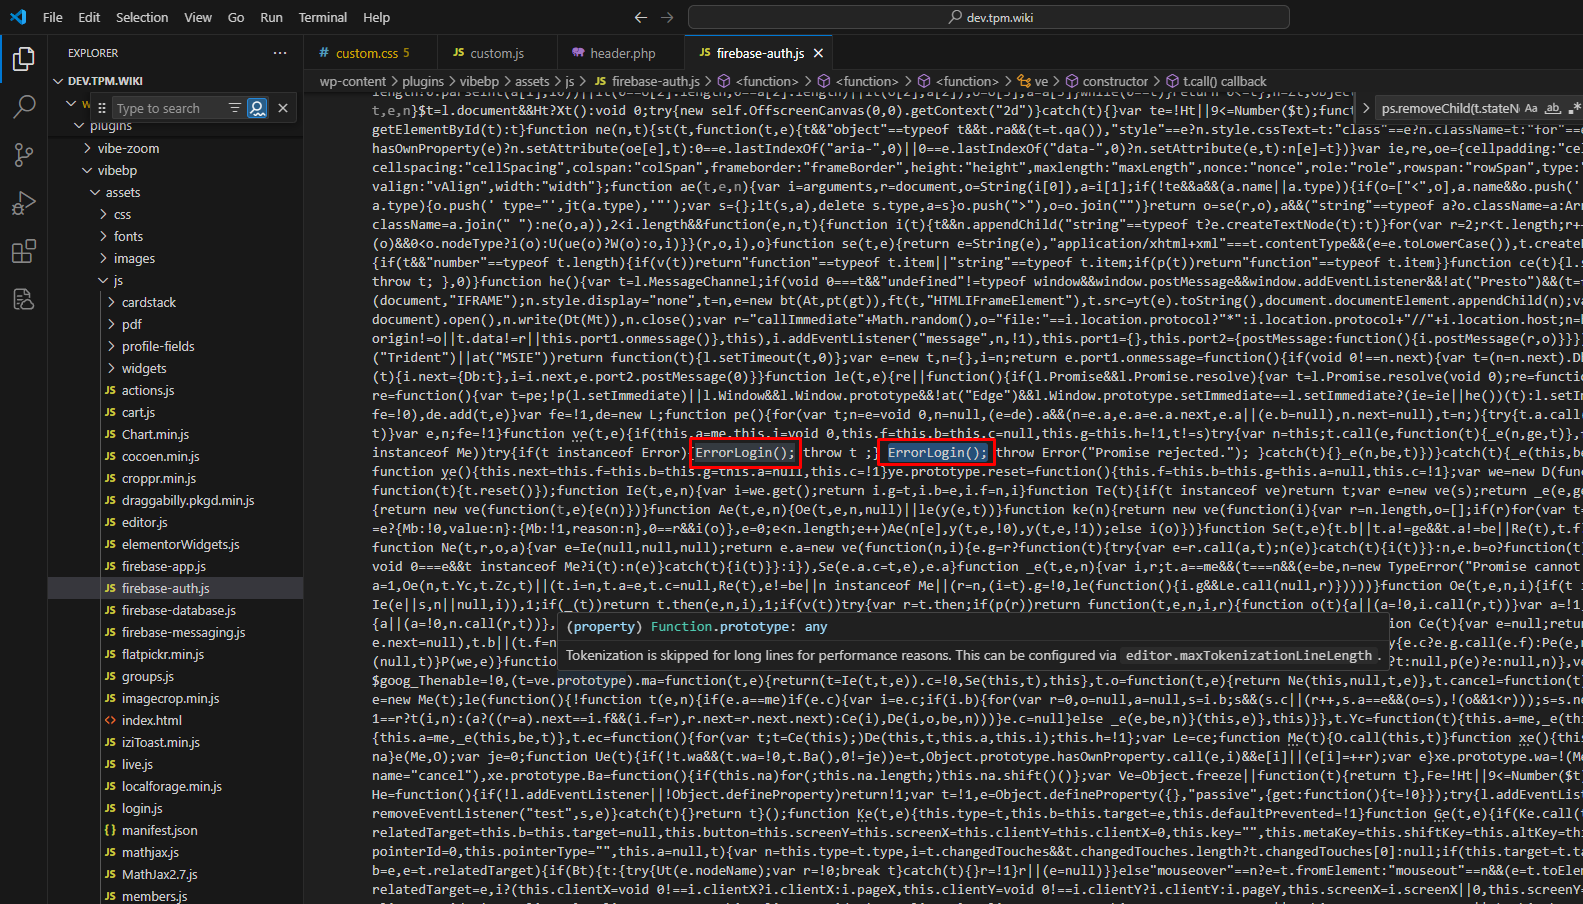
Task: Switch to the header.php tab
Action: pos(621,53)
